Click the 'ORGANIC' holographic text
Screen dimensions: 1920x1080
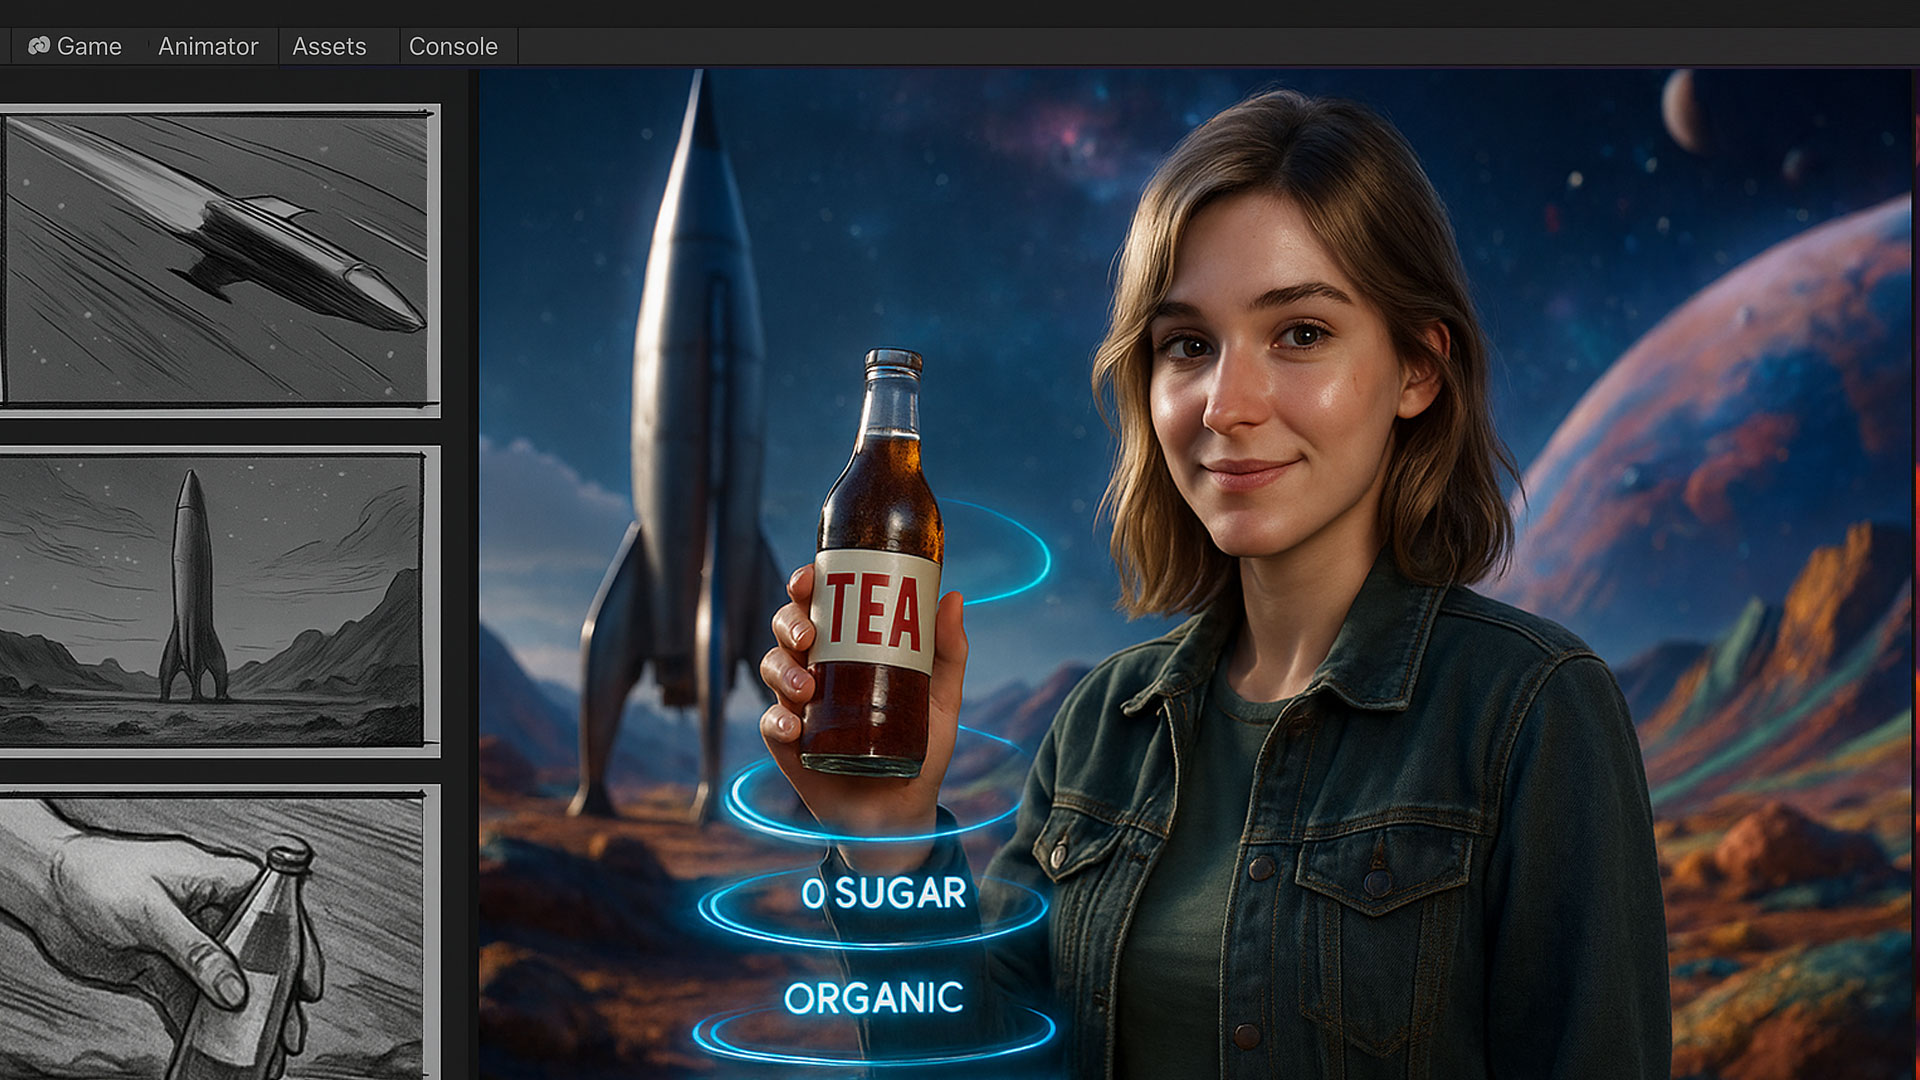pyautogui.click(x=873, y=998)
